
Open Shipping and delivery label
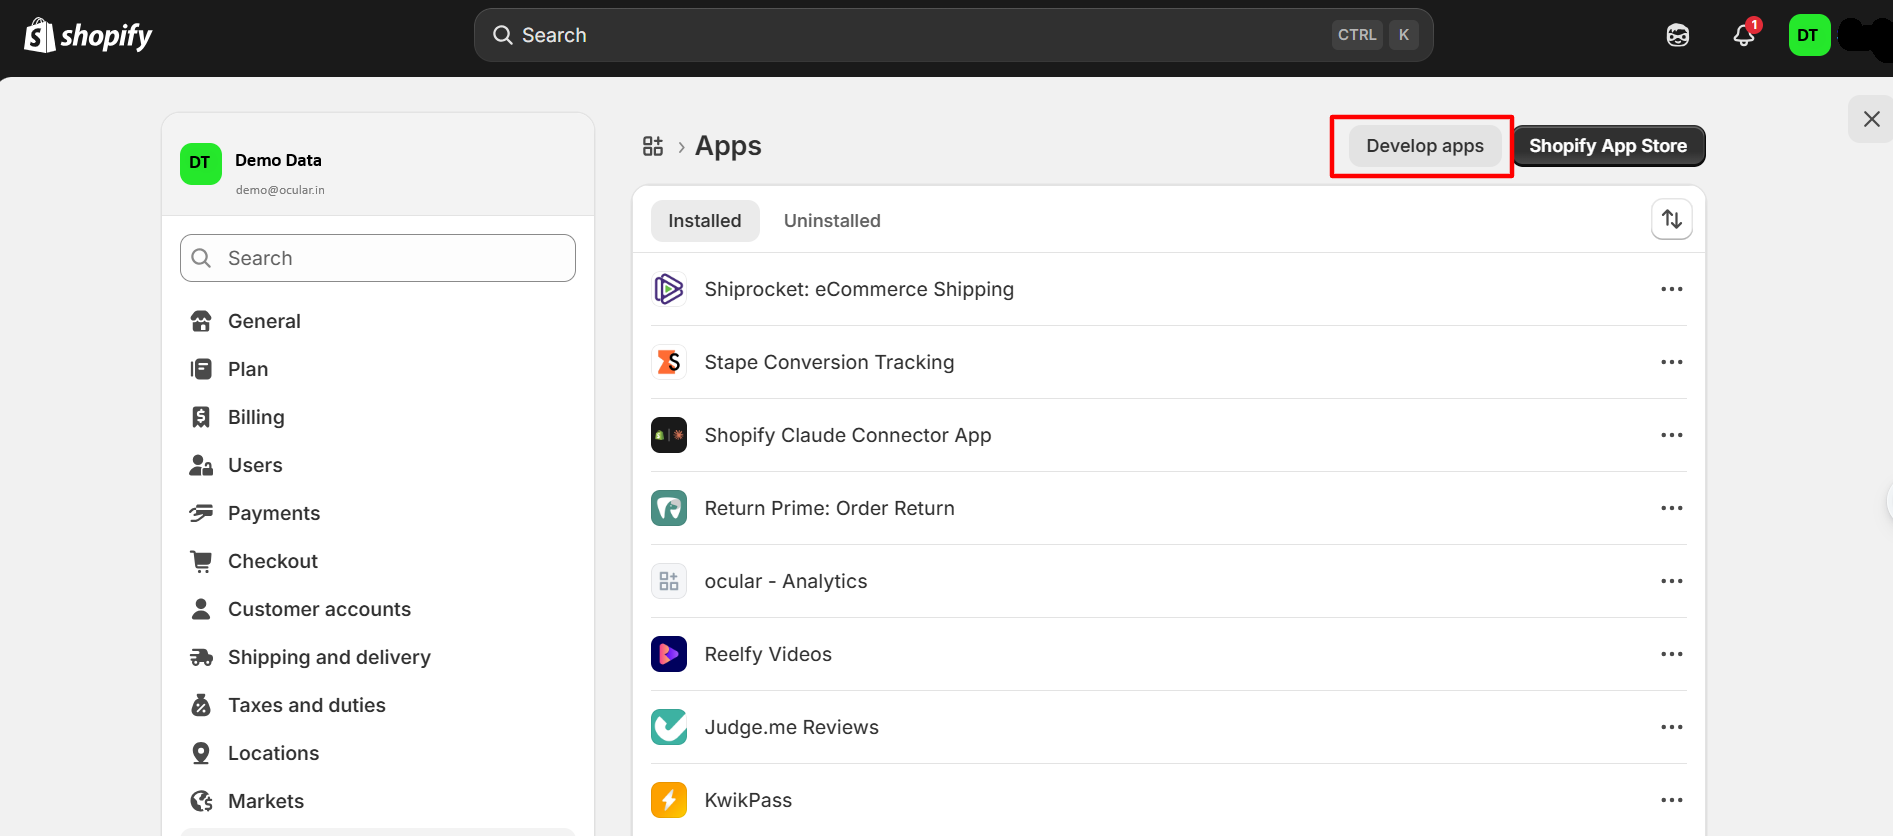pos(329,657)
